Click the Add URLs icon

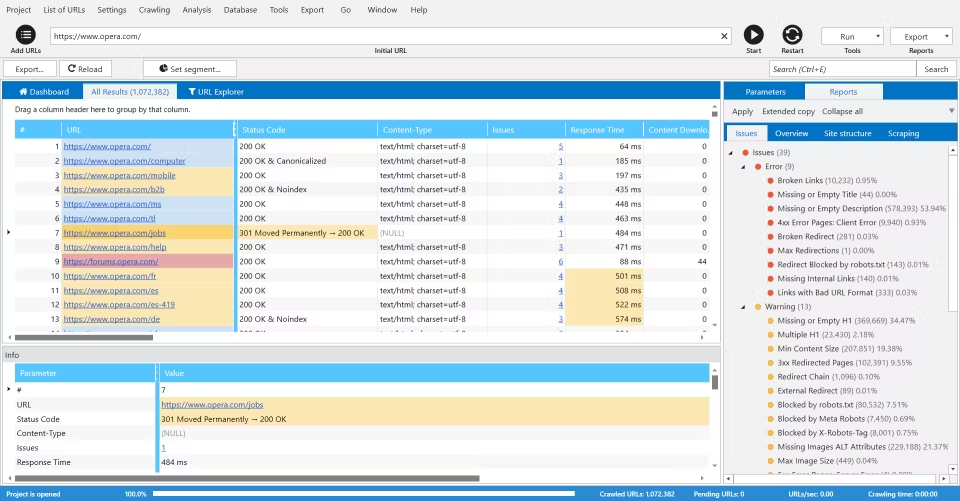tap(26, 35)
